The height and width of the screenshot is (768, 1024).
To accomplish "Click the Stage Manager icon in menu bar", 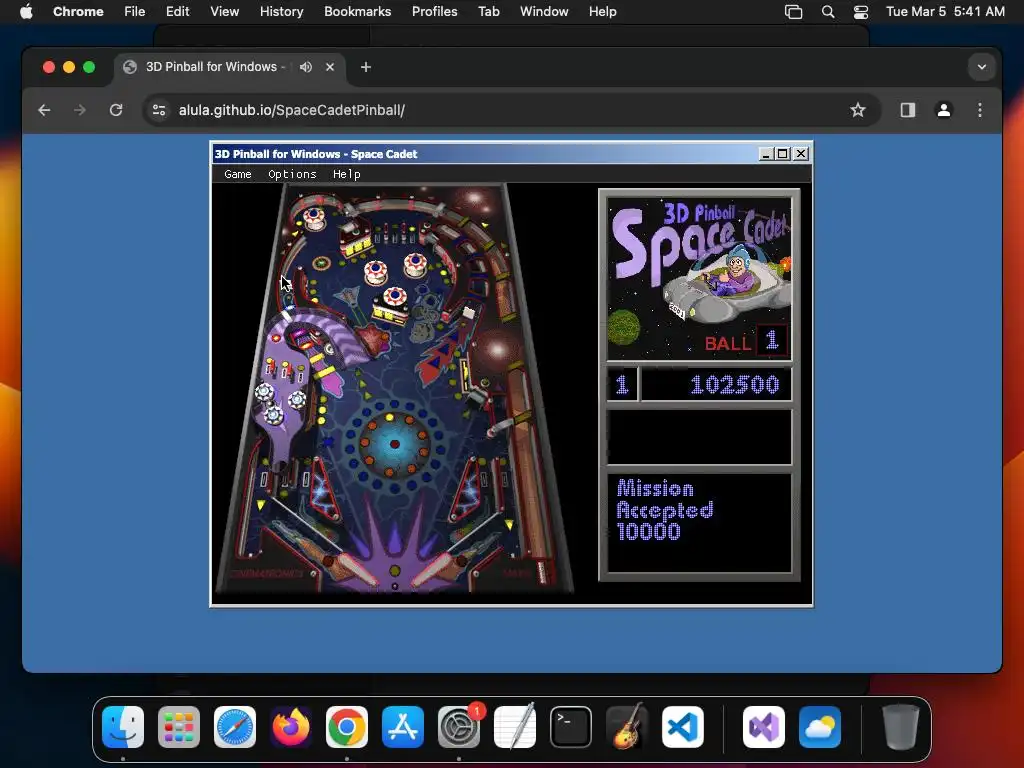I will 793,11.
